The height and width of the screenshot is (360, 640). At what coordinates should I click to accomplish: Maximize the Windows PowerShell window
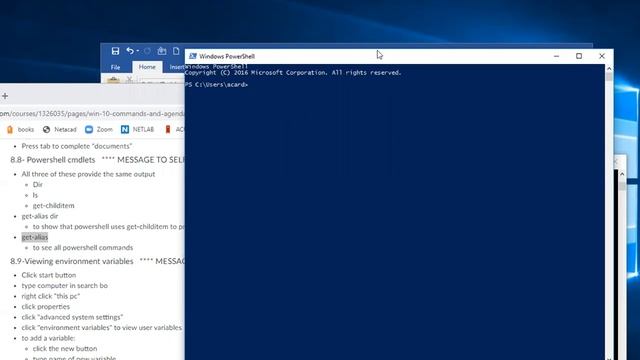click(x=579, y=56)
